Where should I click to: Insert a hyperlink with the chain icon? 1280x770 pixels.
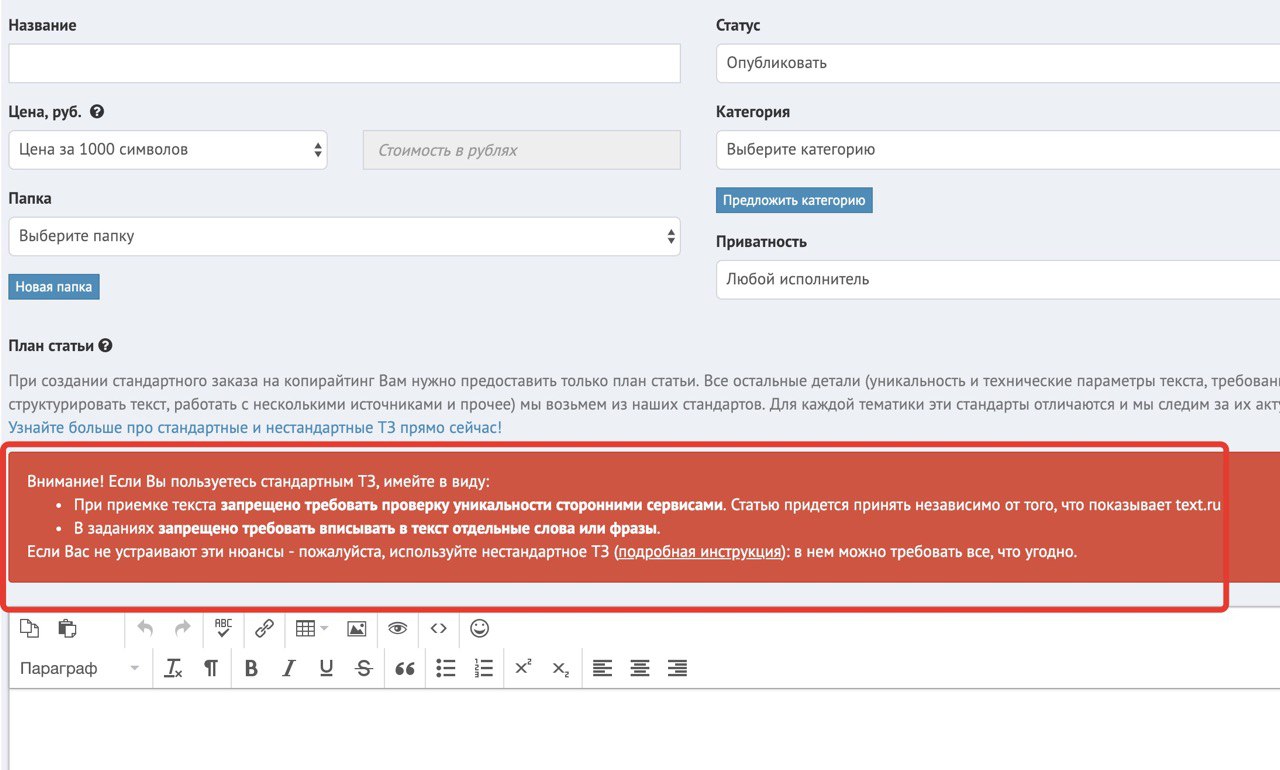pos(264,628)
